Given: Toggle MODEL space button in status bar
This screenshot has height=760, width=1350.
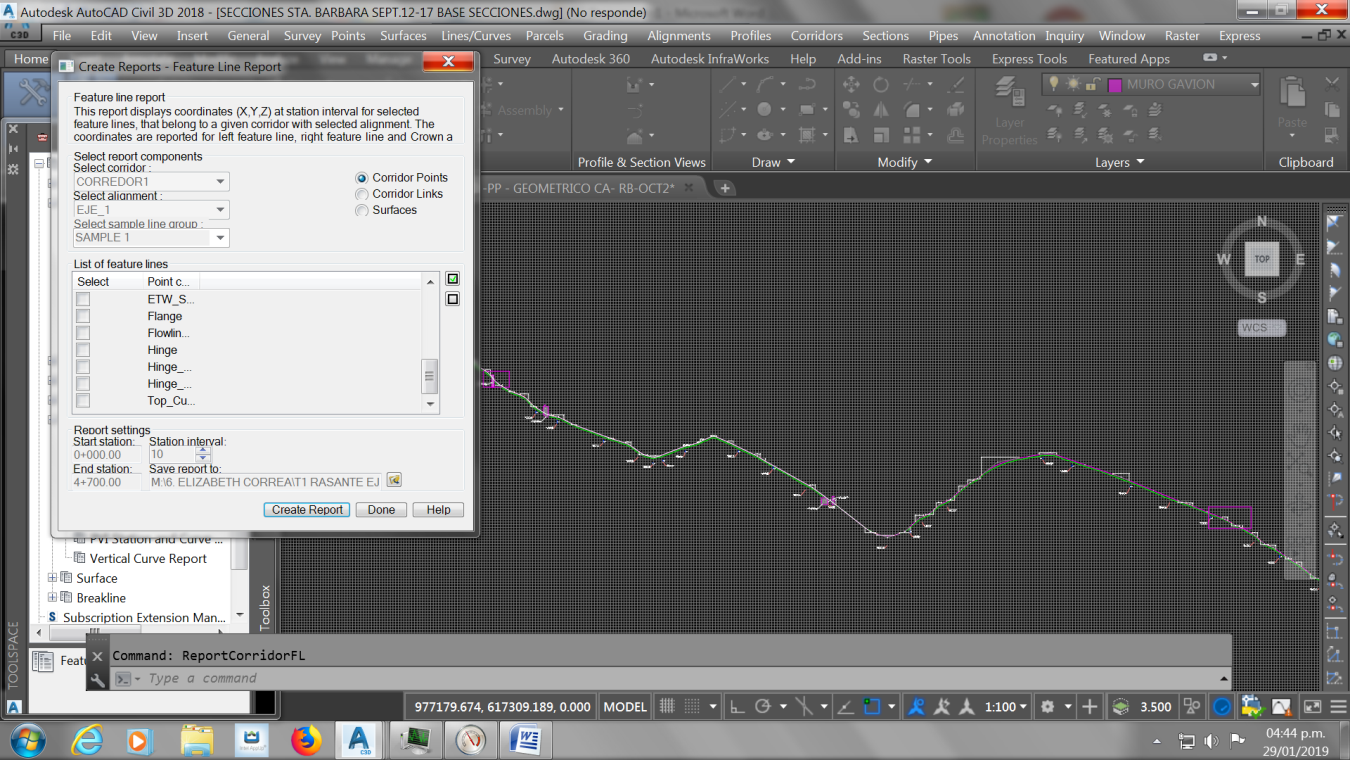Looking at the screenshot, I should tap(625, 706).
